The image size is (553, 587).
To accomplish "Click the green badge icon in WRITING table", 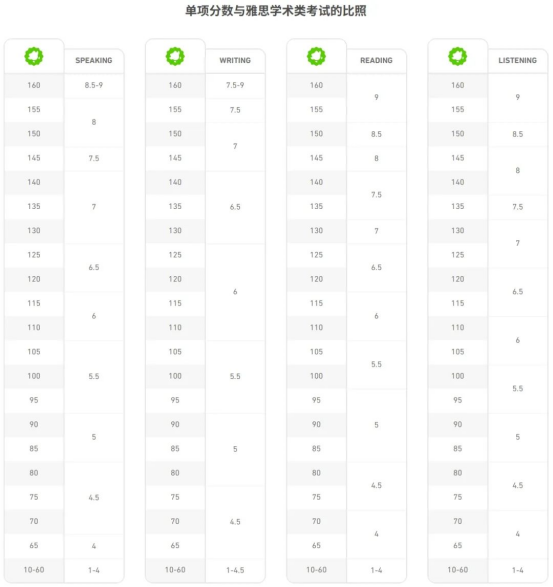I will pyautogui.click(x=175, y=57).
